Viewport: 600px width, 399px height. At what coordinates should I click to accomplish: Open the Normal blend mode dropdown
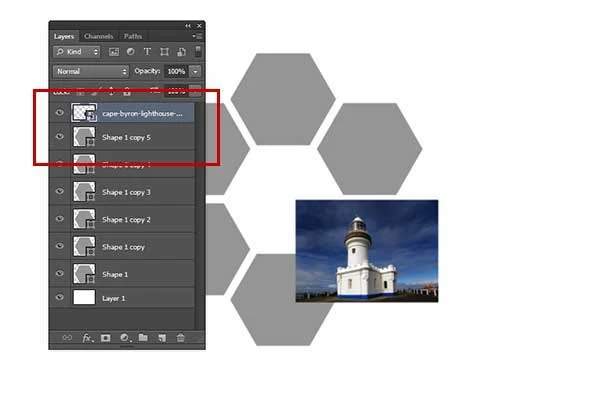point(91,71)
